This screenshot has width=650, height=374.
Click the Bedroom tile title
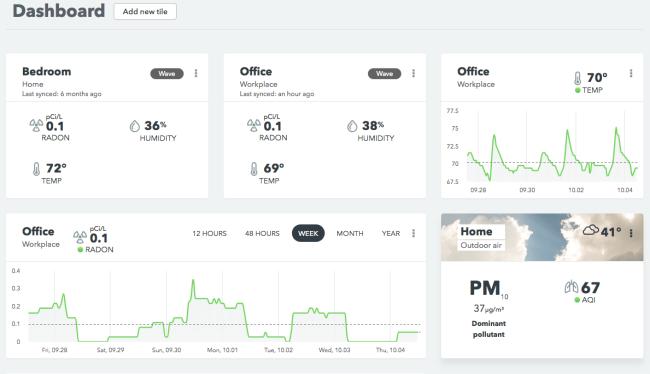[x=47, y=72]
